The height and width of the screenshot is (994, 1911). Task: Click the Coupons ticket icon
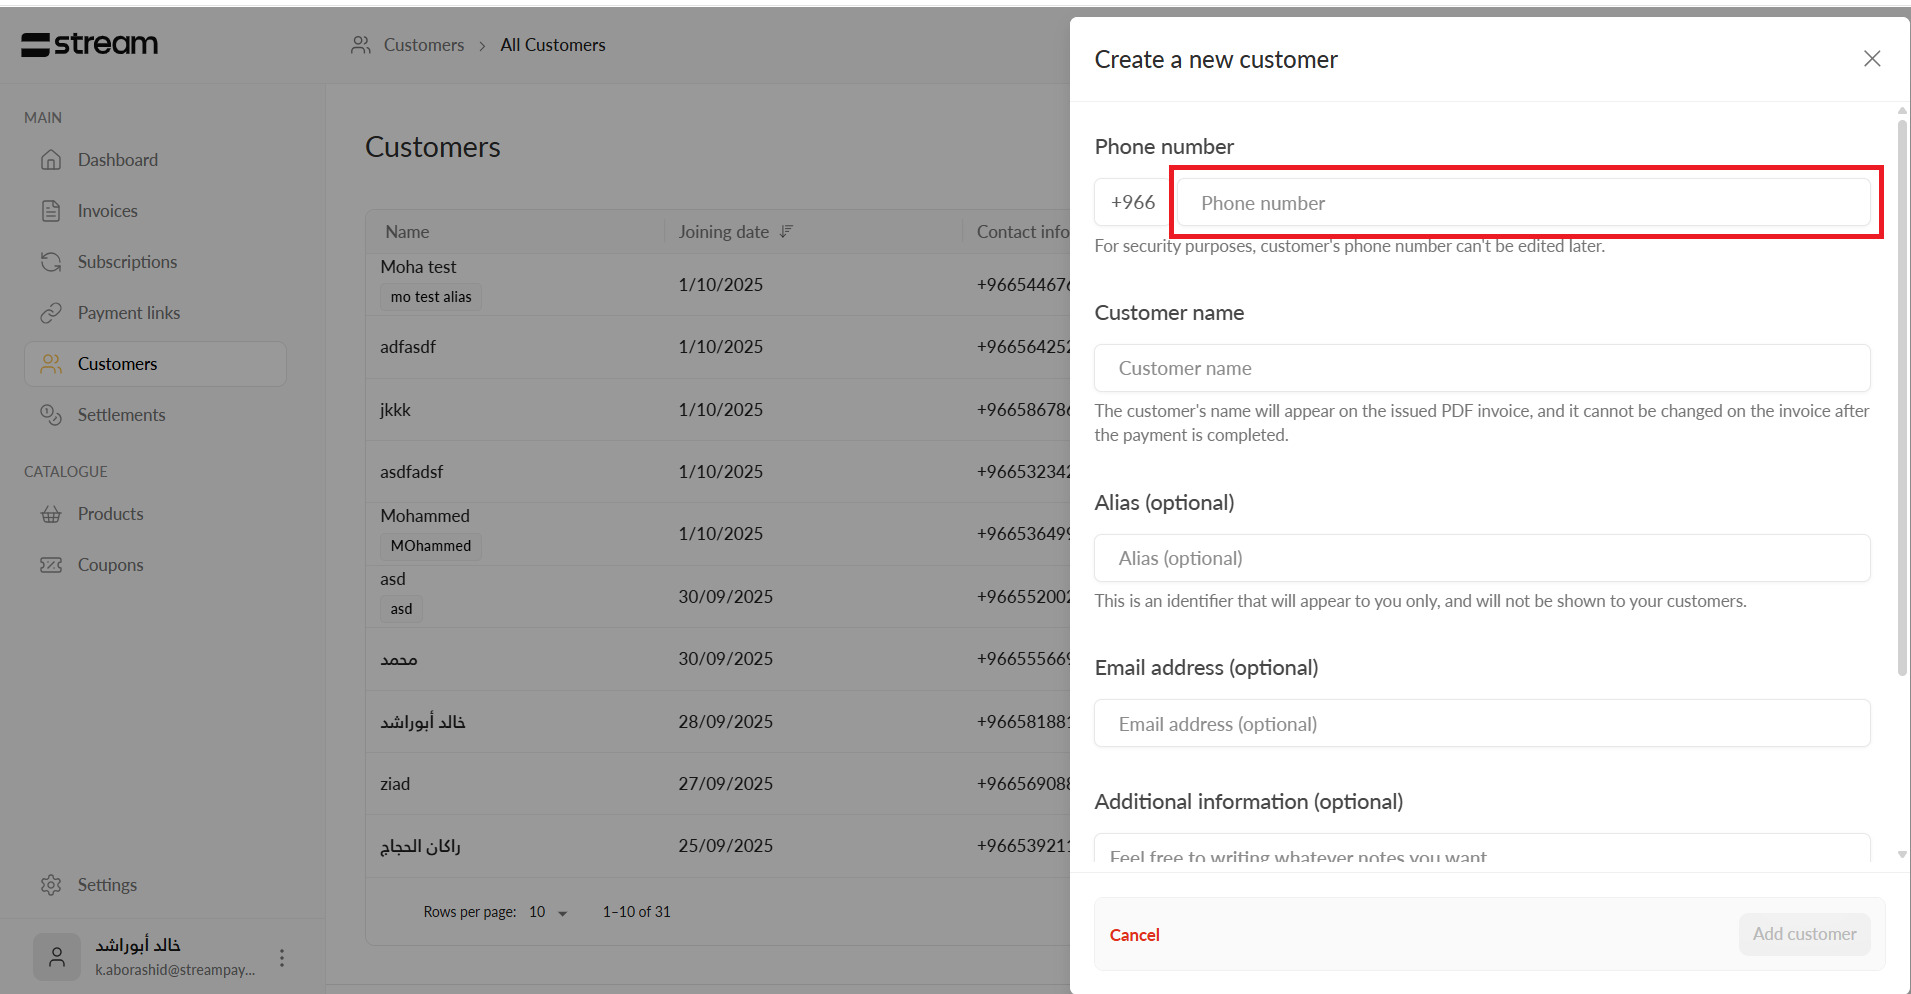51,565
